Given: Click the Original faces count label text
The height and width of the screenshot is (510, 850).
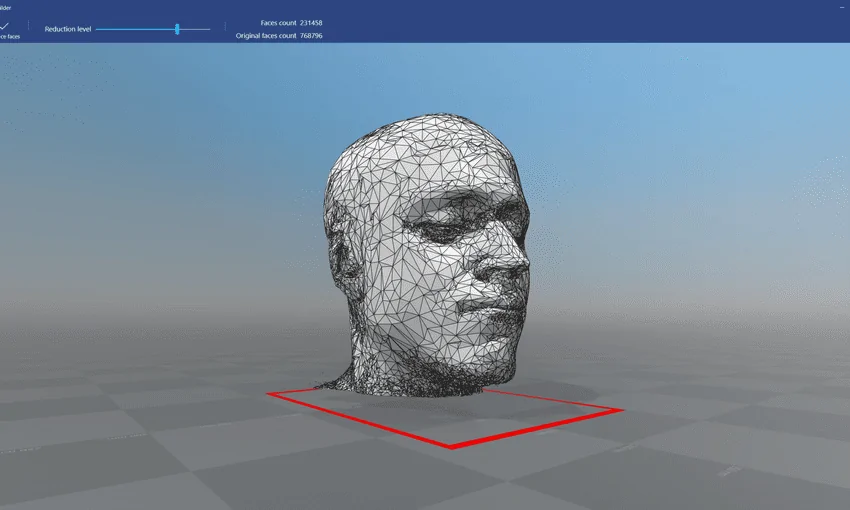Looking at the screenshot, I should [266, 36].
